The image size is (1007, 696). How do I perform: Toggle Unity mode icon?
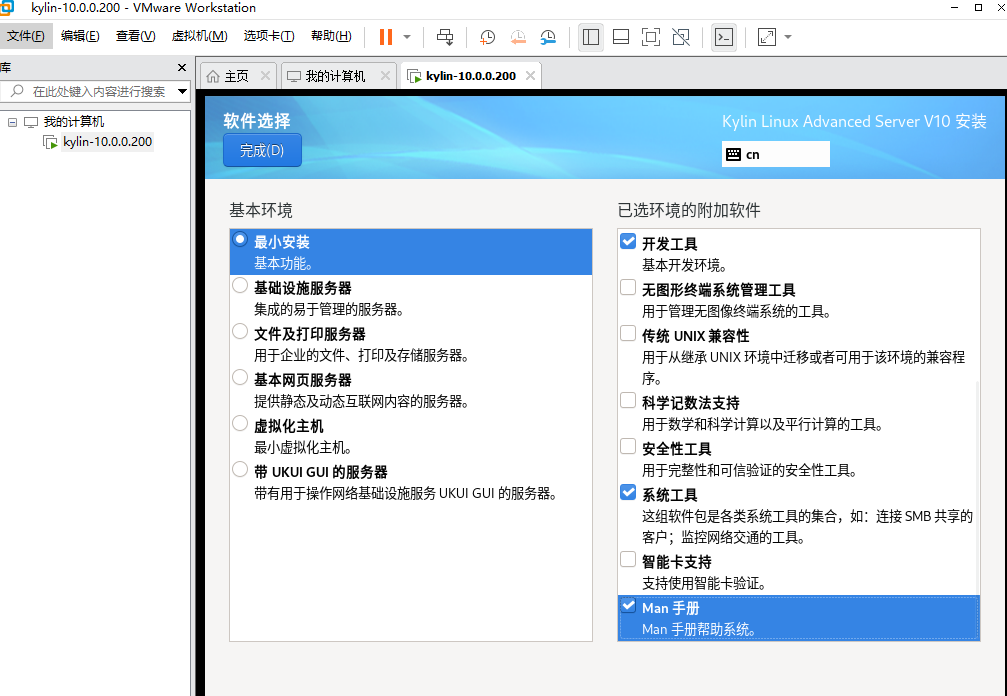(x=681, y=37)
